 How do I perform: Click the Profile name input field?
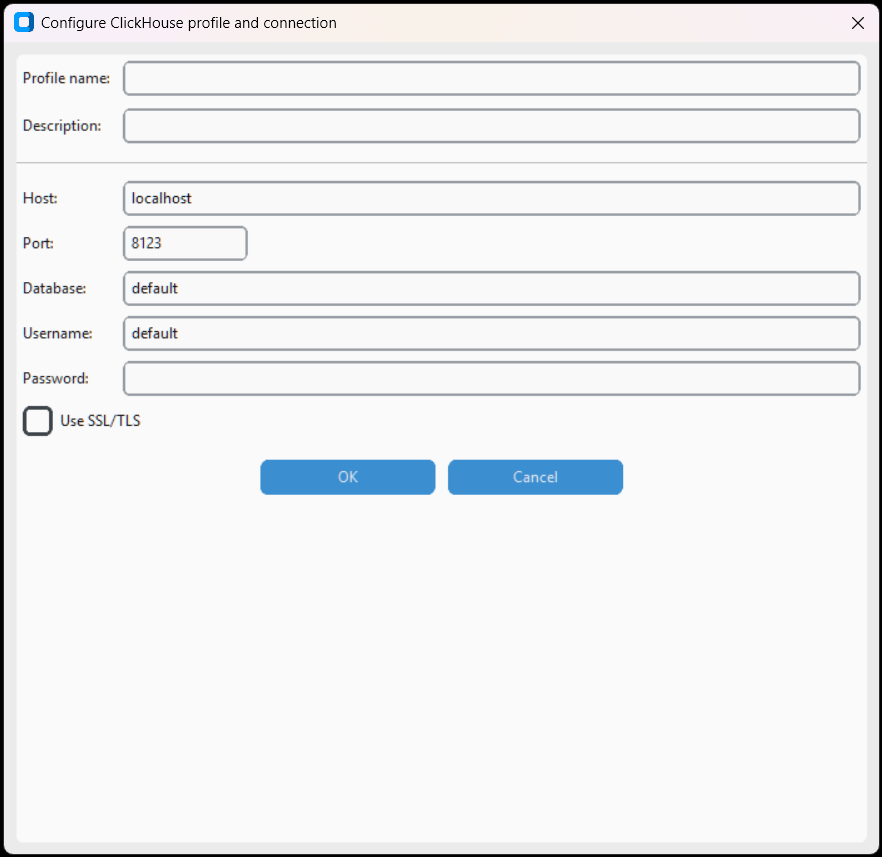tap(492, 78)
